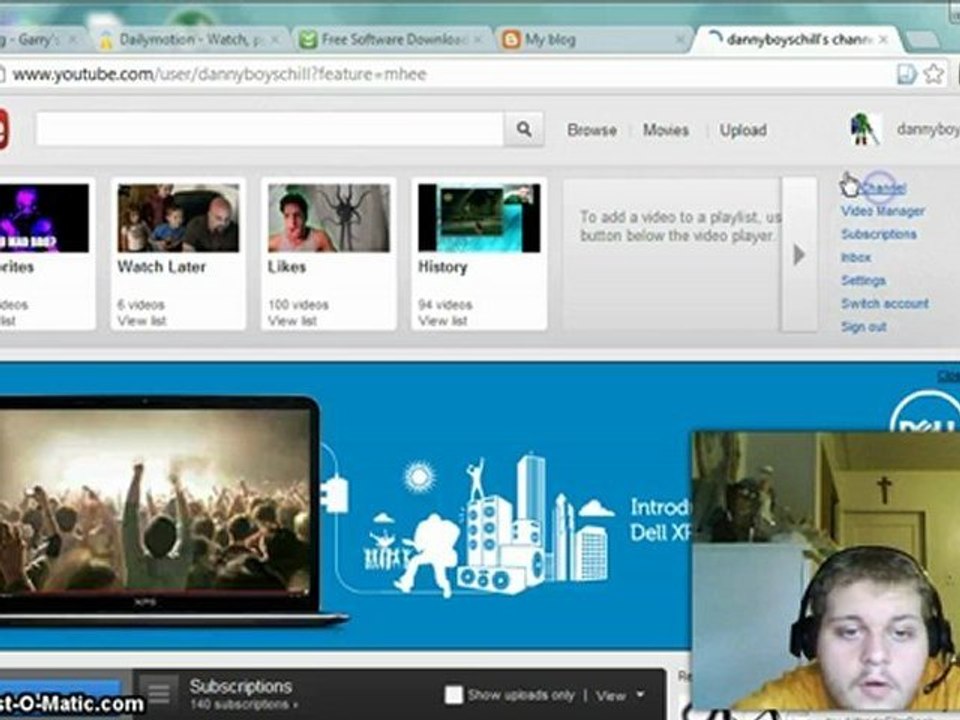Click the user avatar icon

point(864,129)
